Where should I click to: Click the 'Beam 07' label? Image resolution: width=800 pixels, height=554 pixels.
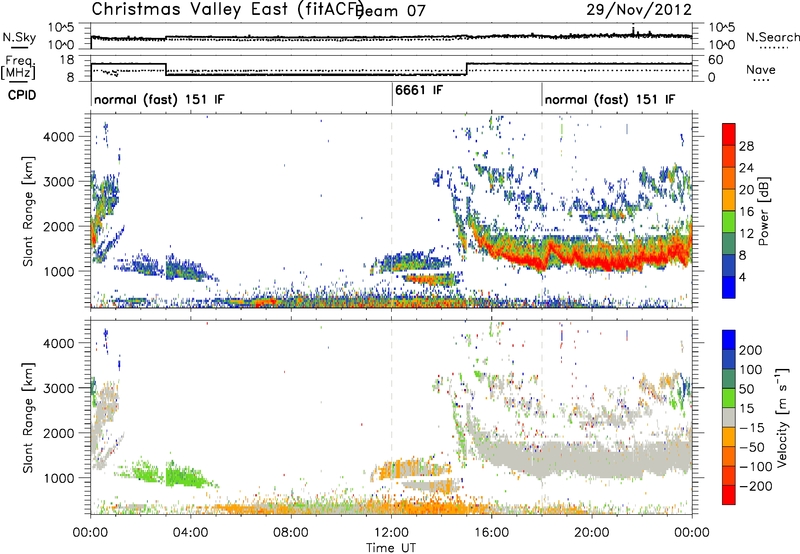point(391,11)
